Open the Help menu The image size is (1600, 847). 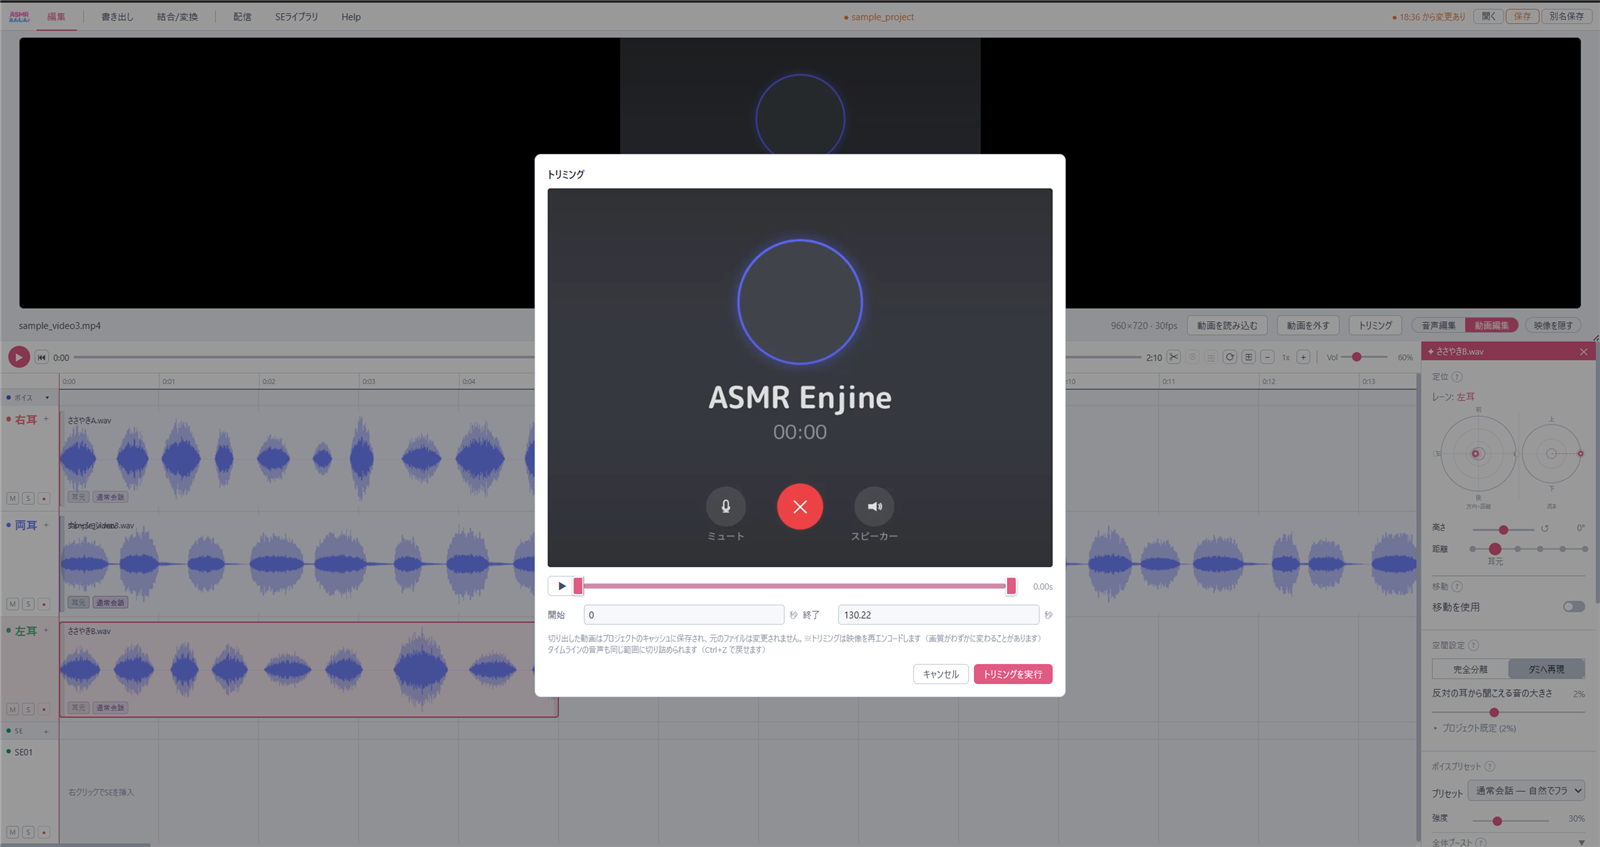pyautogui.click(x=351, y=17)
